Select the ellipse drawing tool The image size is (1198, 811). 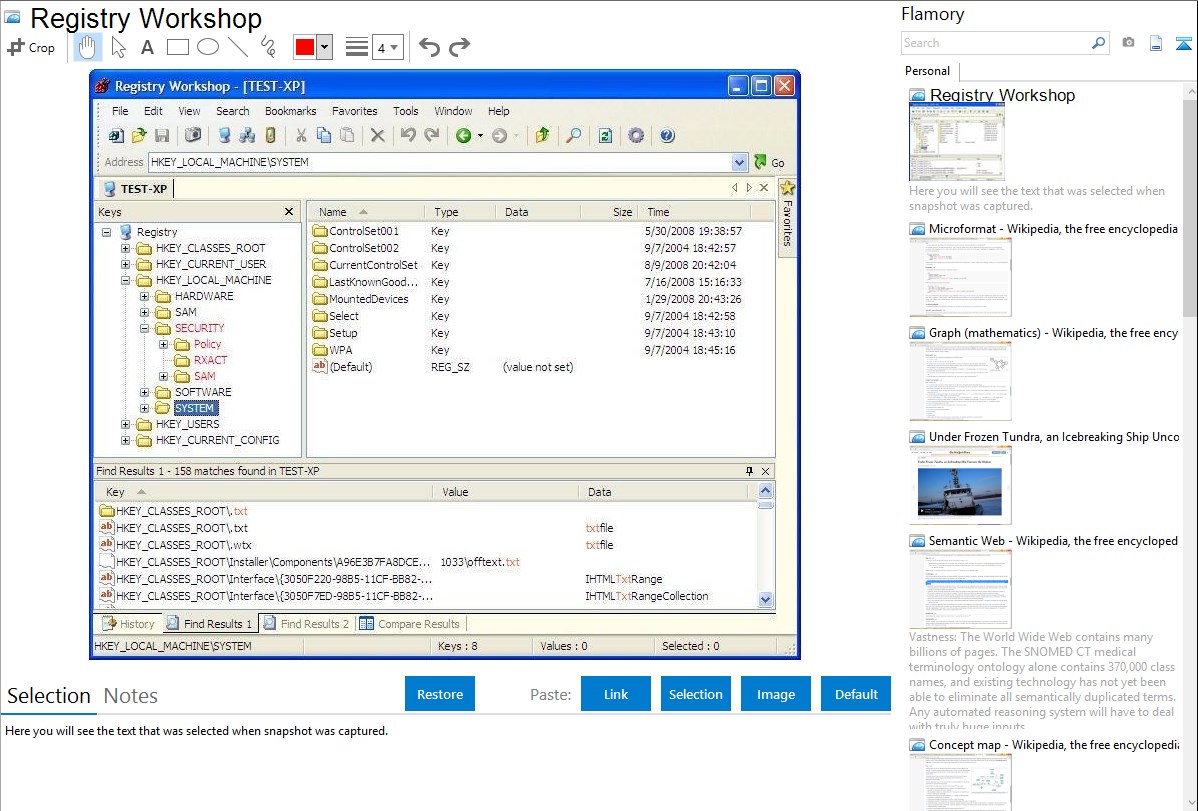coord(208,47)
